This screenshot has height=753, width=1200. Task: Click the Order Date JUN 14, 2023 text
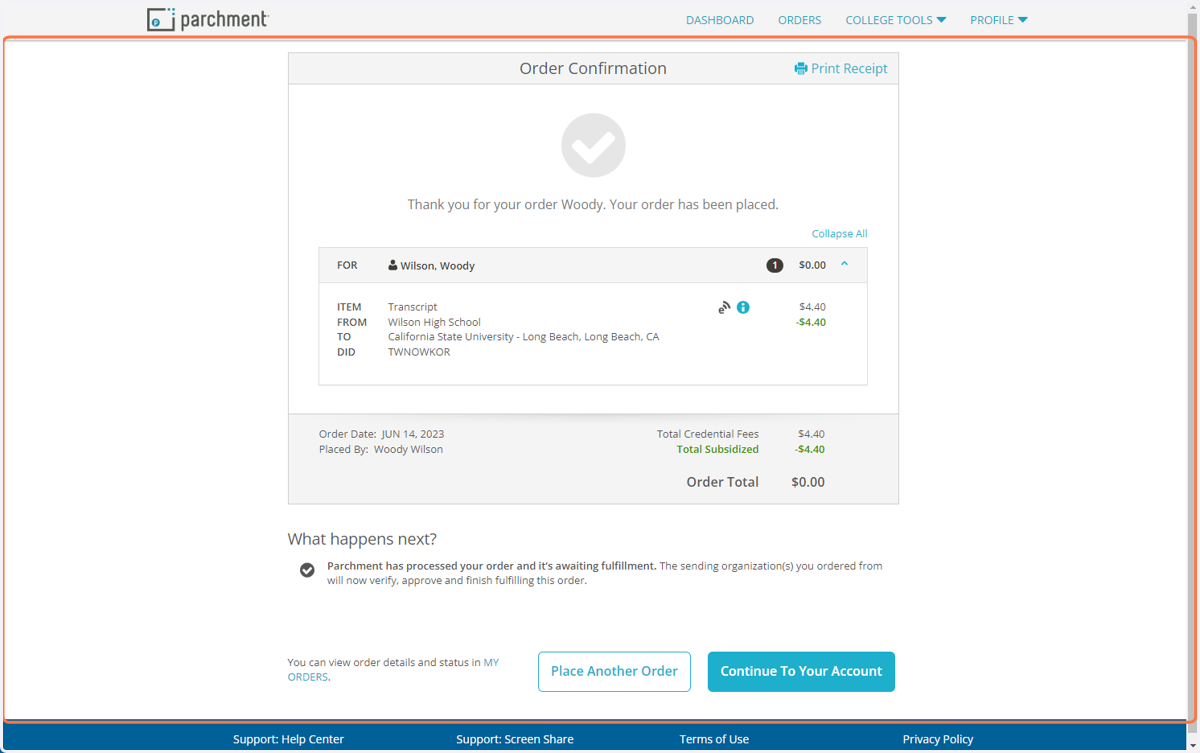pos(381,434)
